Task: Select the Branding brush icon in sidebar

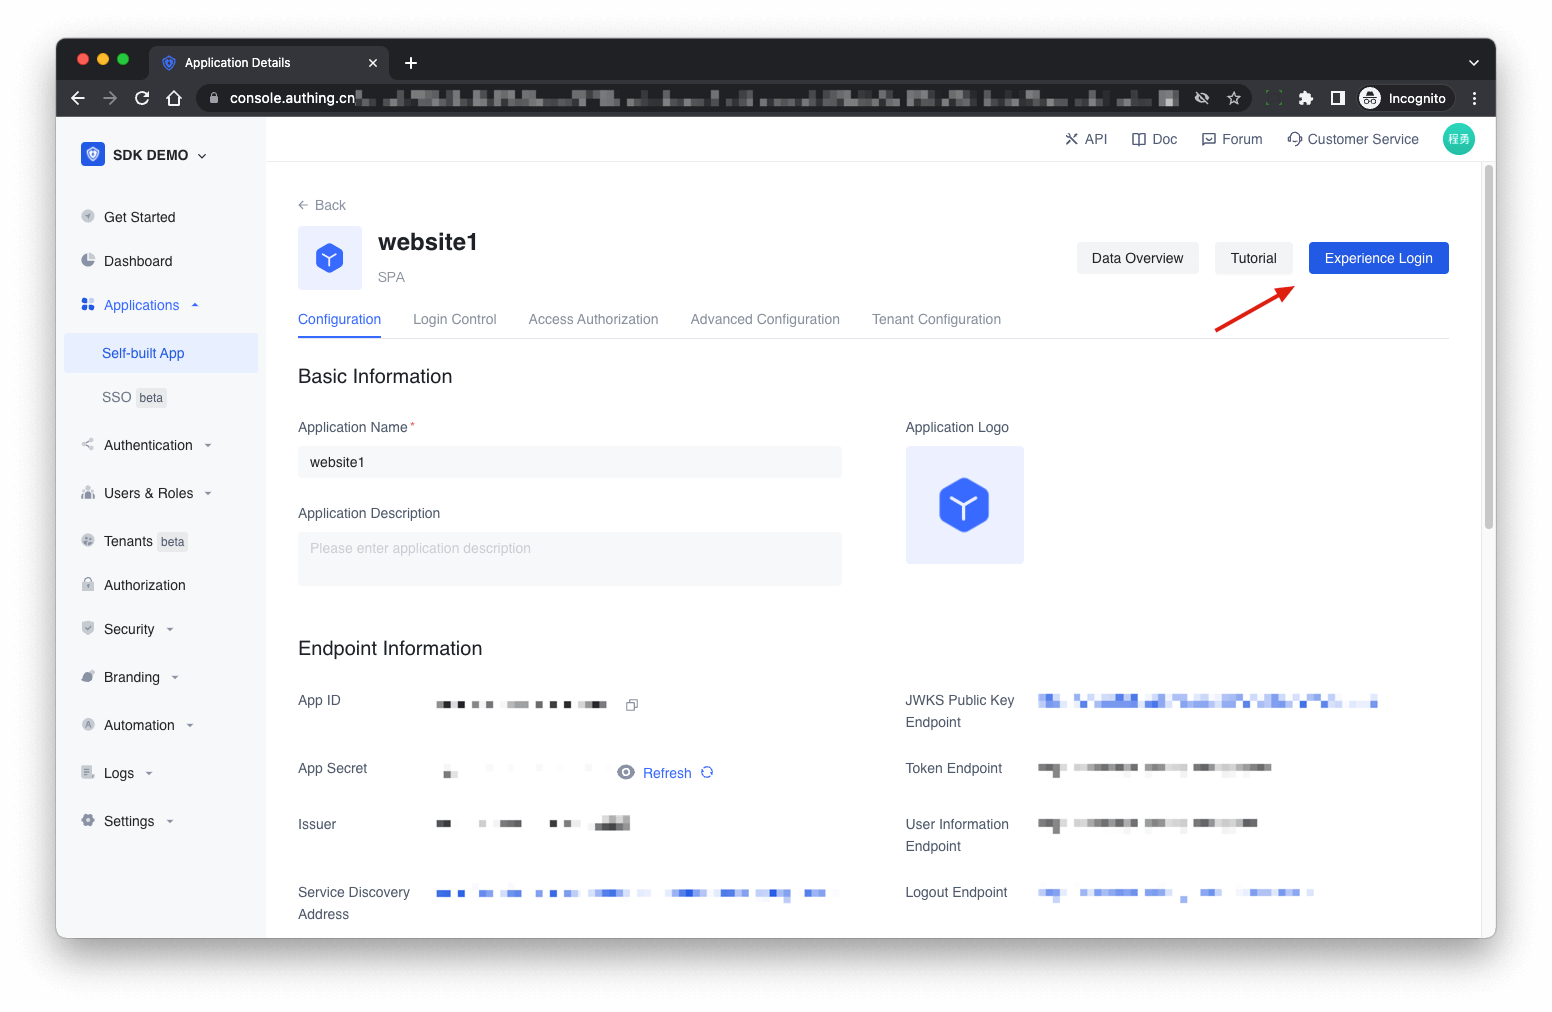Action: pyautogui.click(x=88, y=677)
